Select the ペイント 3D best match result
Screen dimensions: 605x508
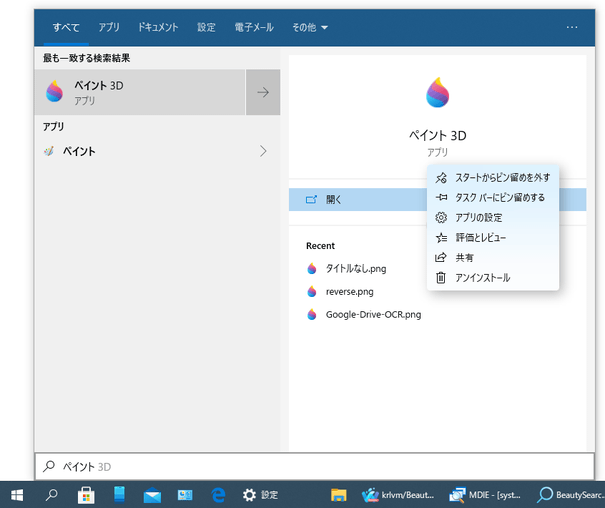[140, 92]
